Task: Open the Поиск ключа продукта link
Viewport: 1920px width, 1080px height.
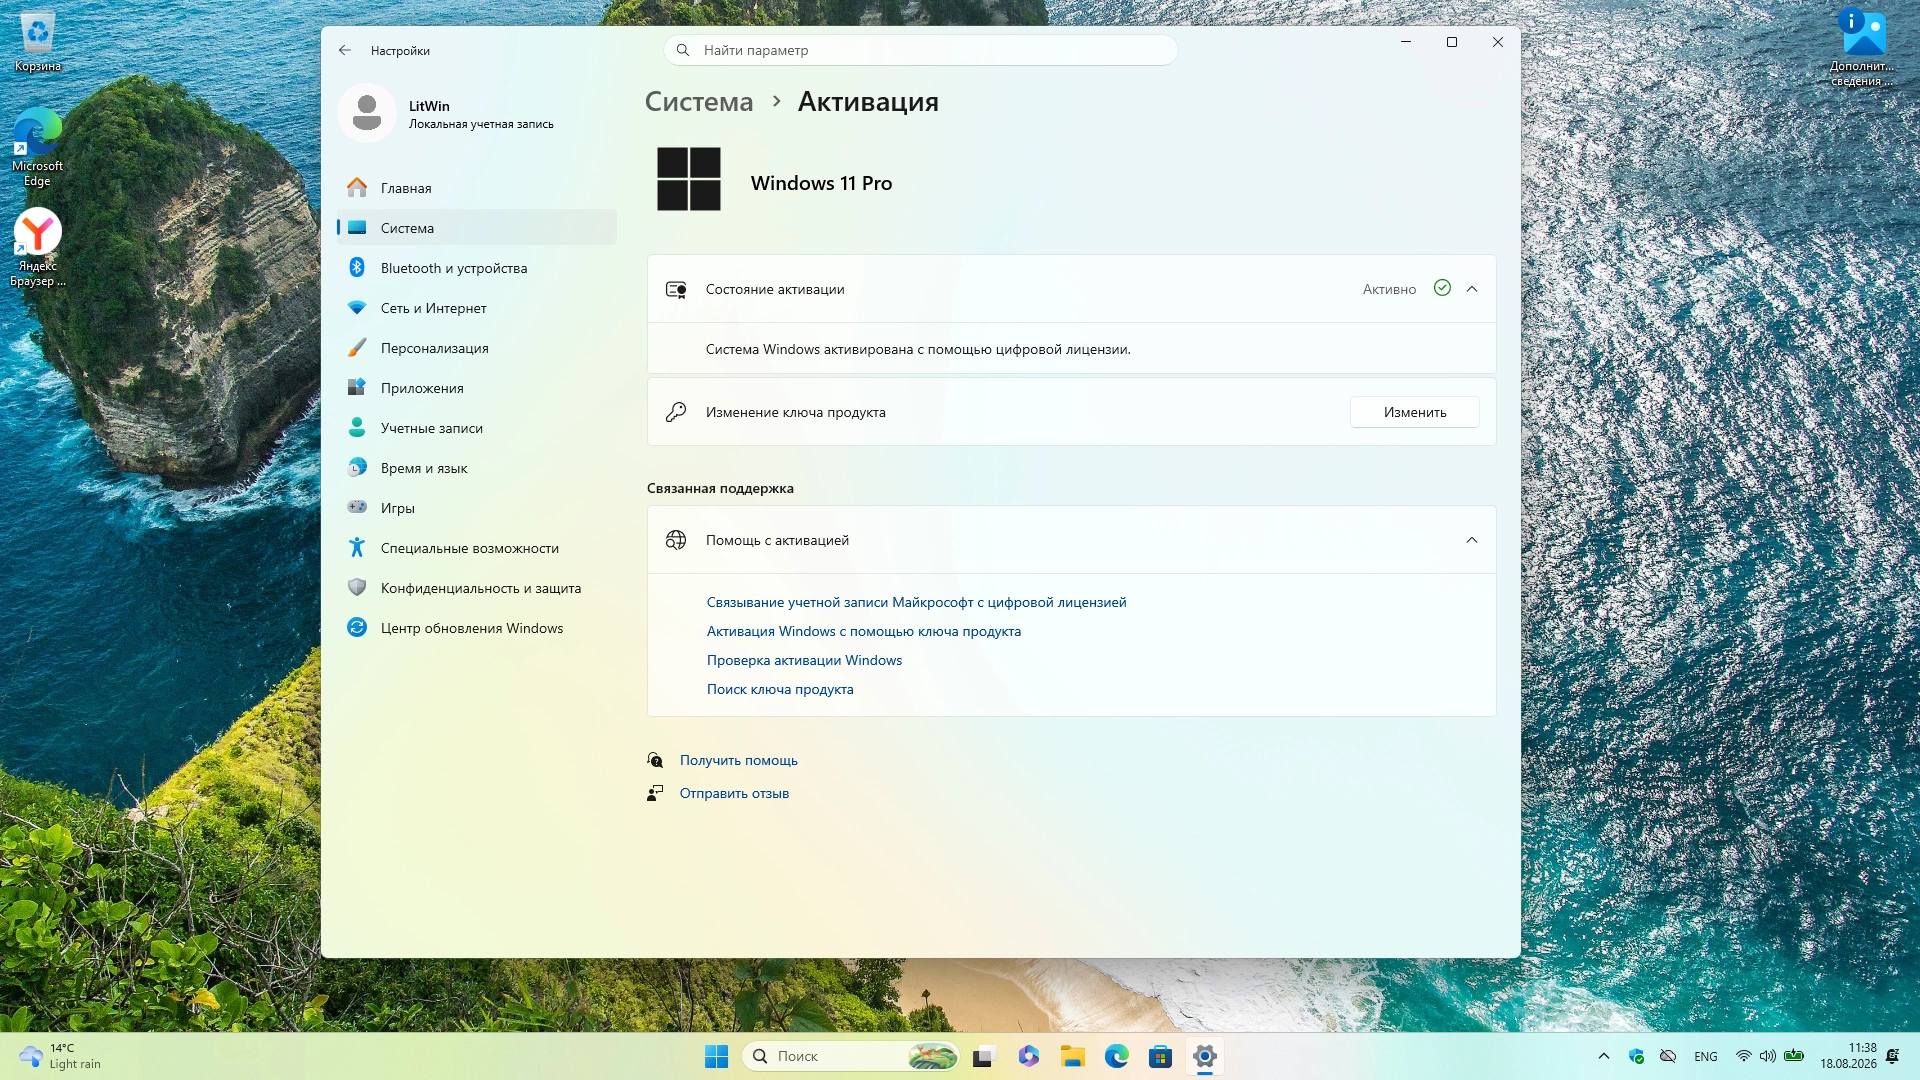Action: 780,689
